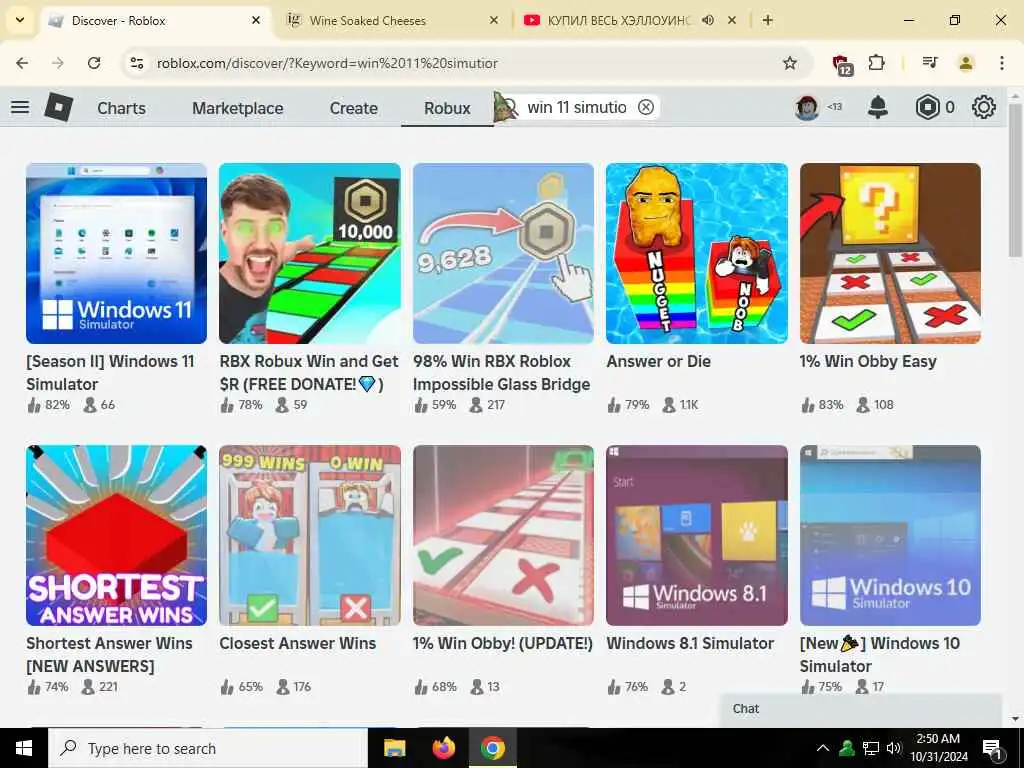Open a new browser tab
The width and height of the screenshot is (1024, 768).
point(768,20)
